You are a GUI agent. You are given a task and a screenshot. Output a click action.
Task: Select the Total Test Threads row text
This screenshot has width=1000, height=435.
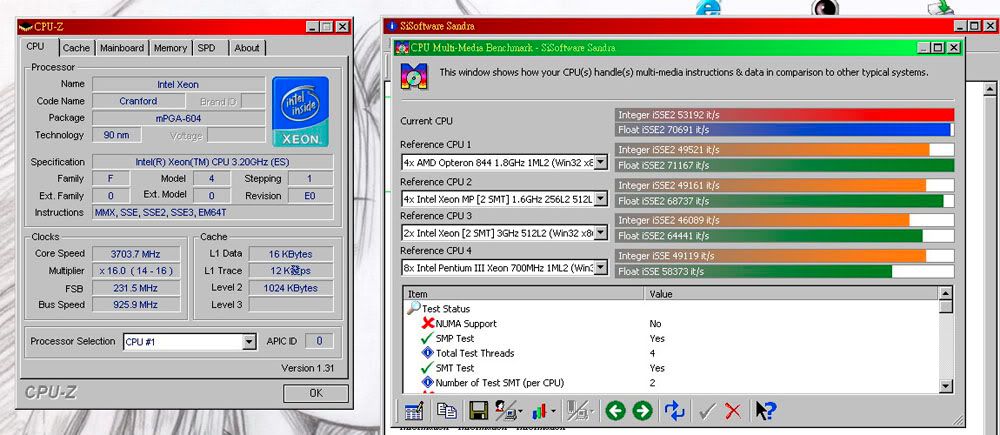[x=474, y=353]
